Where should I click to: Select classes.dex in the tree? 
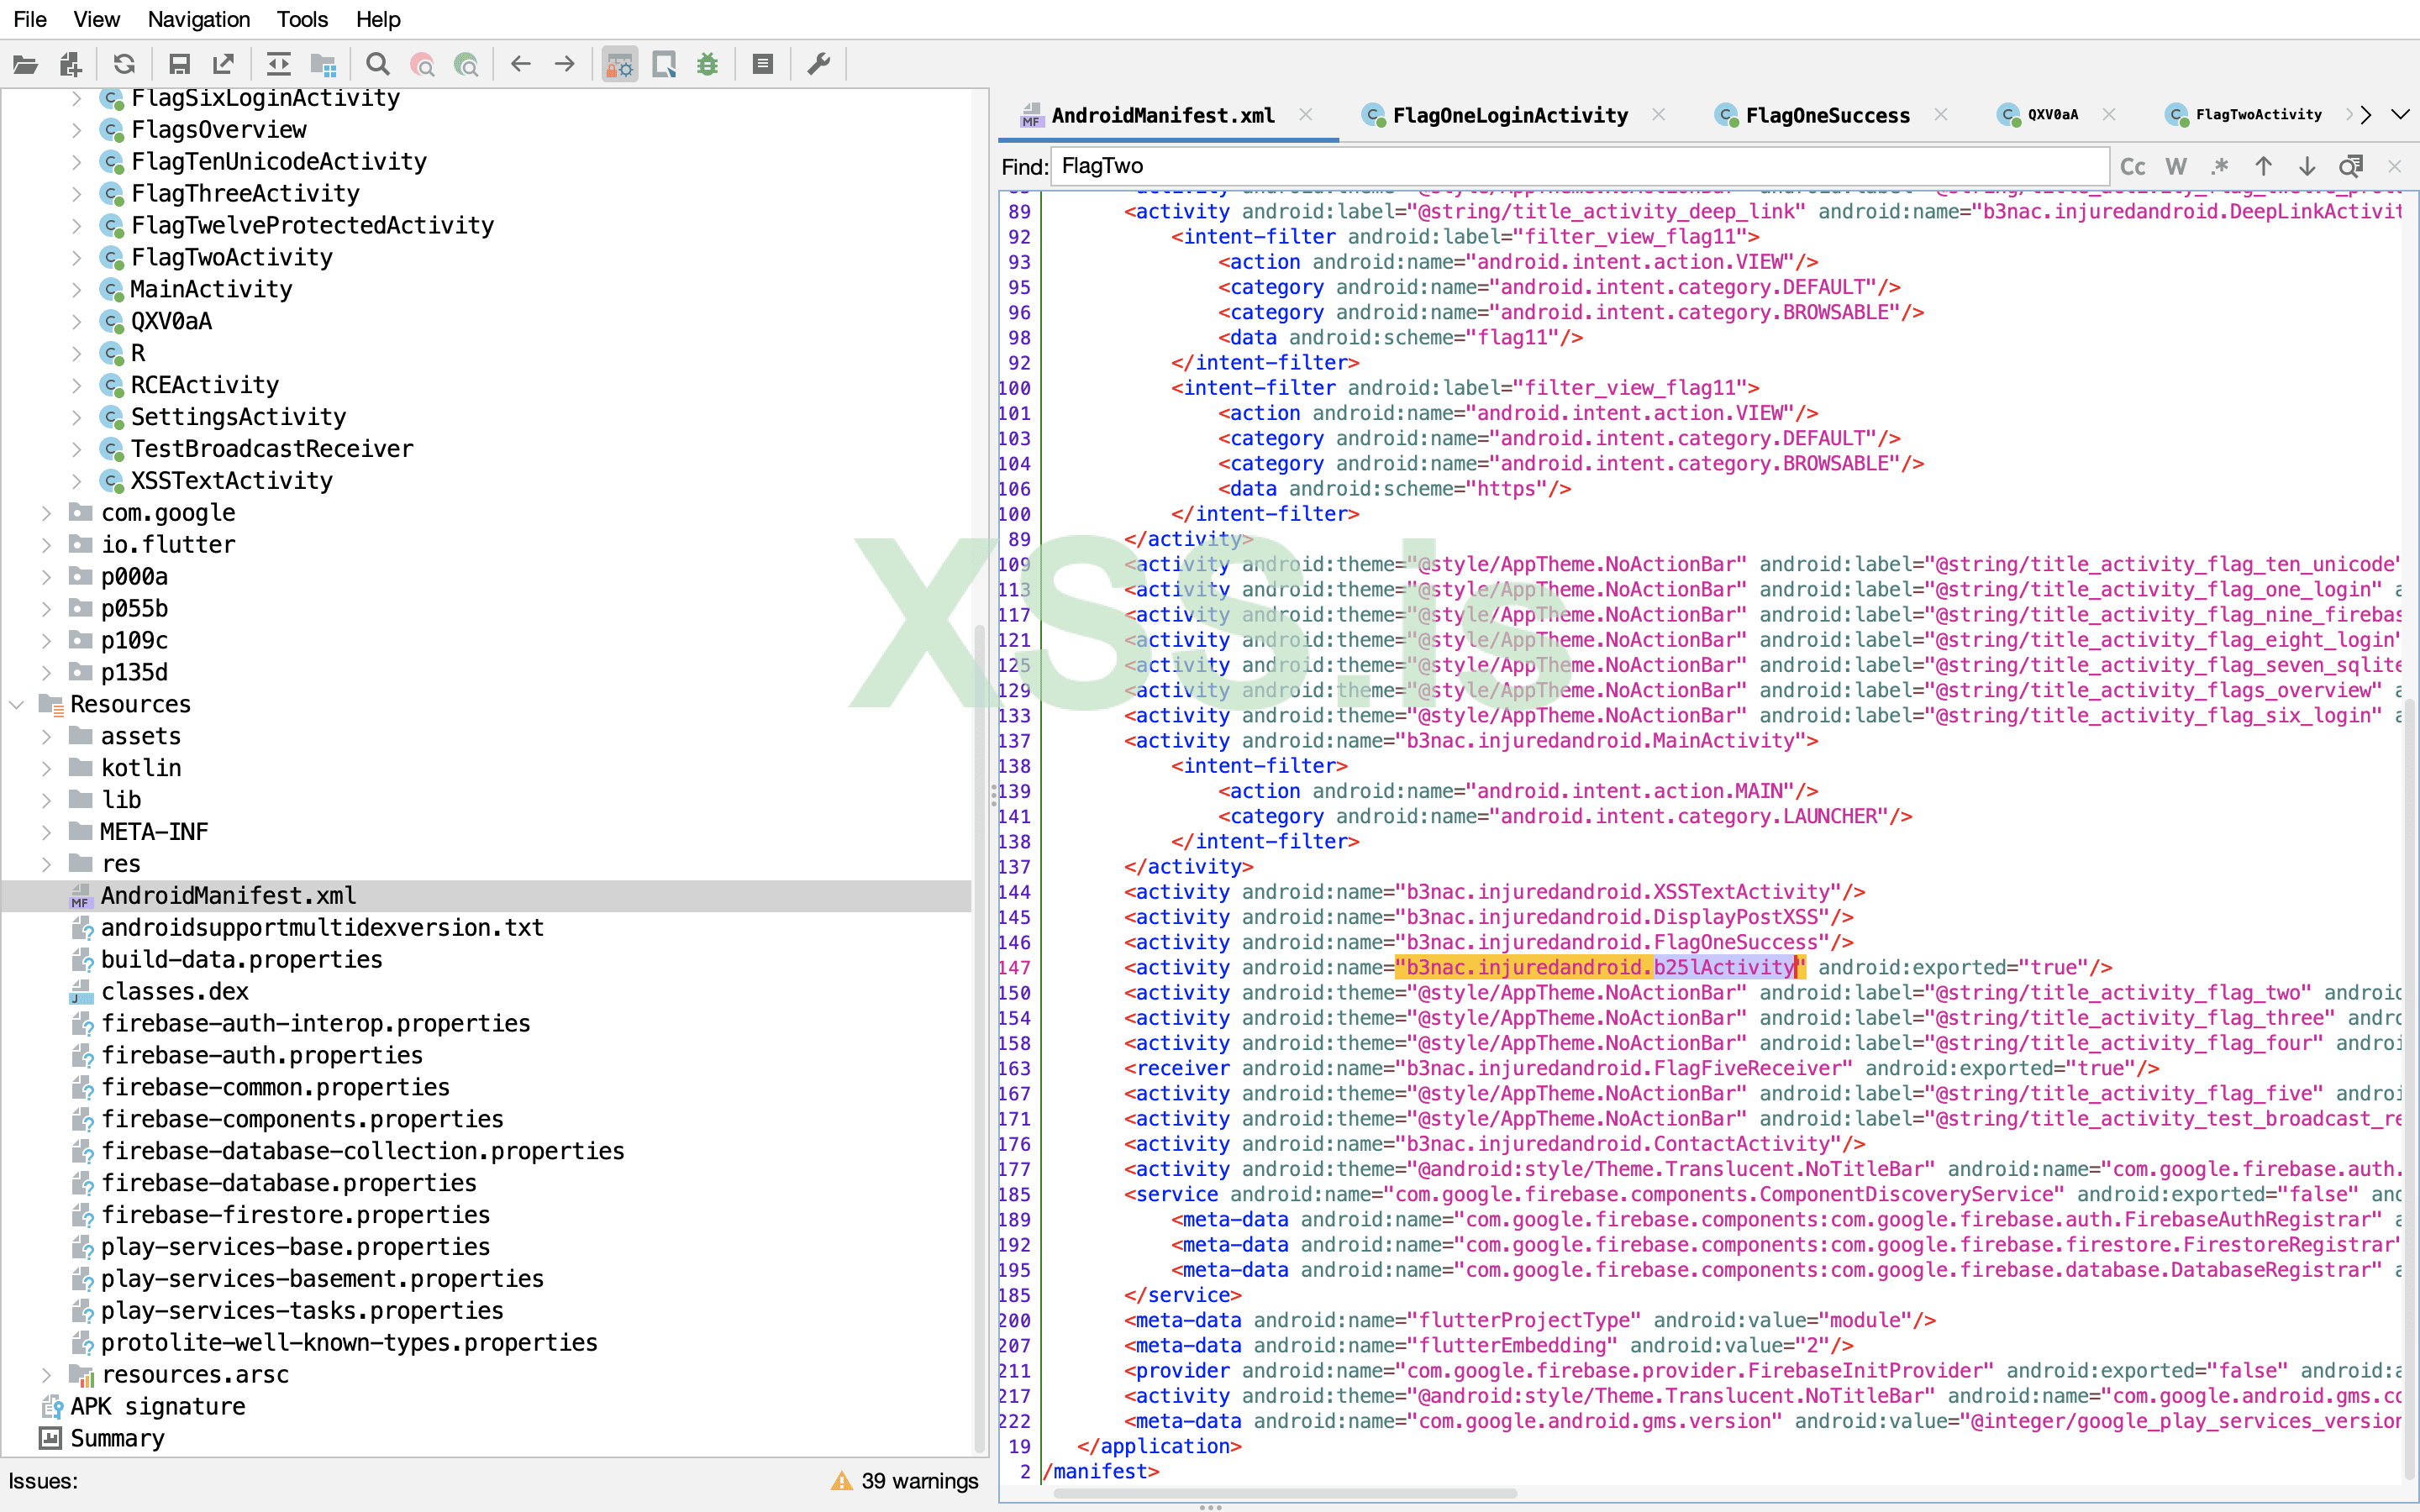click(175, 992)
